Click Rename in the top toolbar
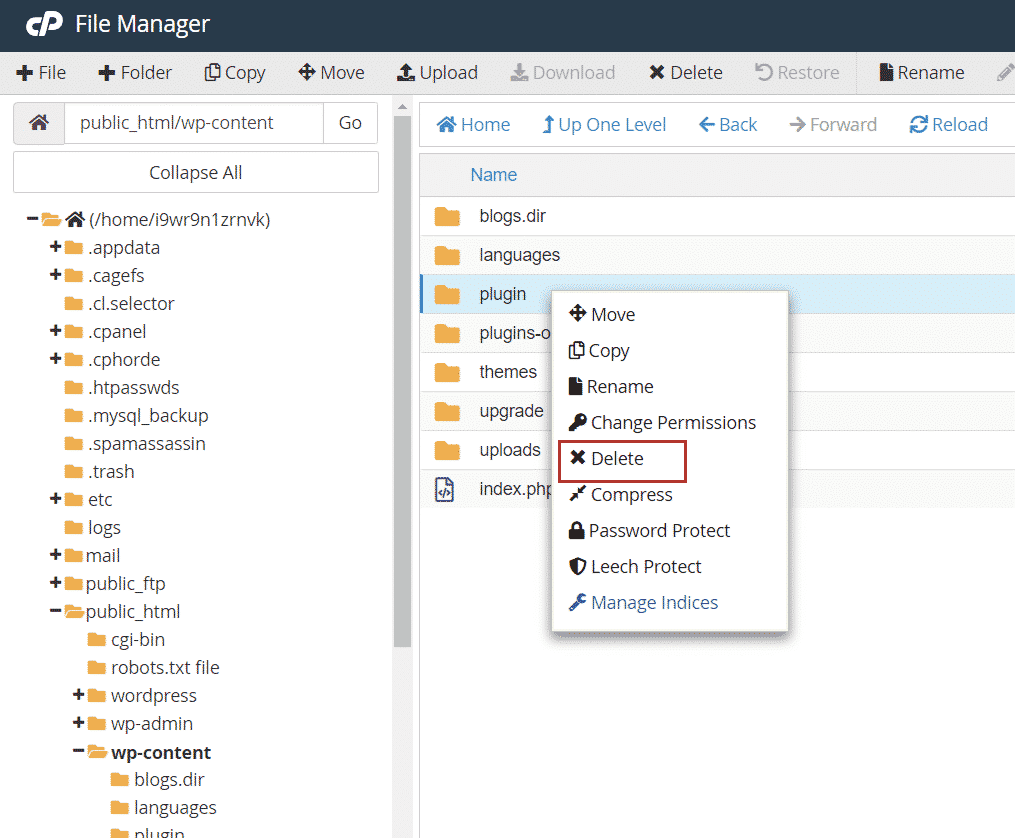The height and width of the screenshot is (838, 1015). pyautogui.click(x=922, y=72)
